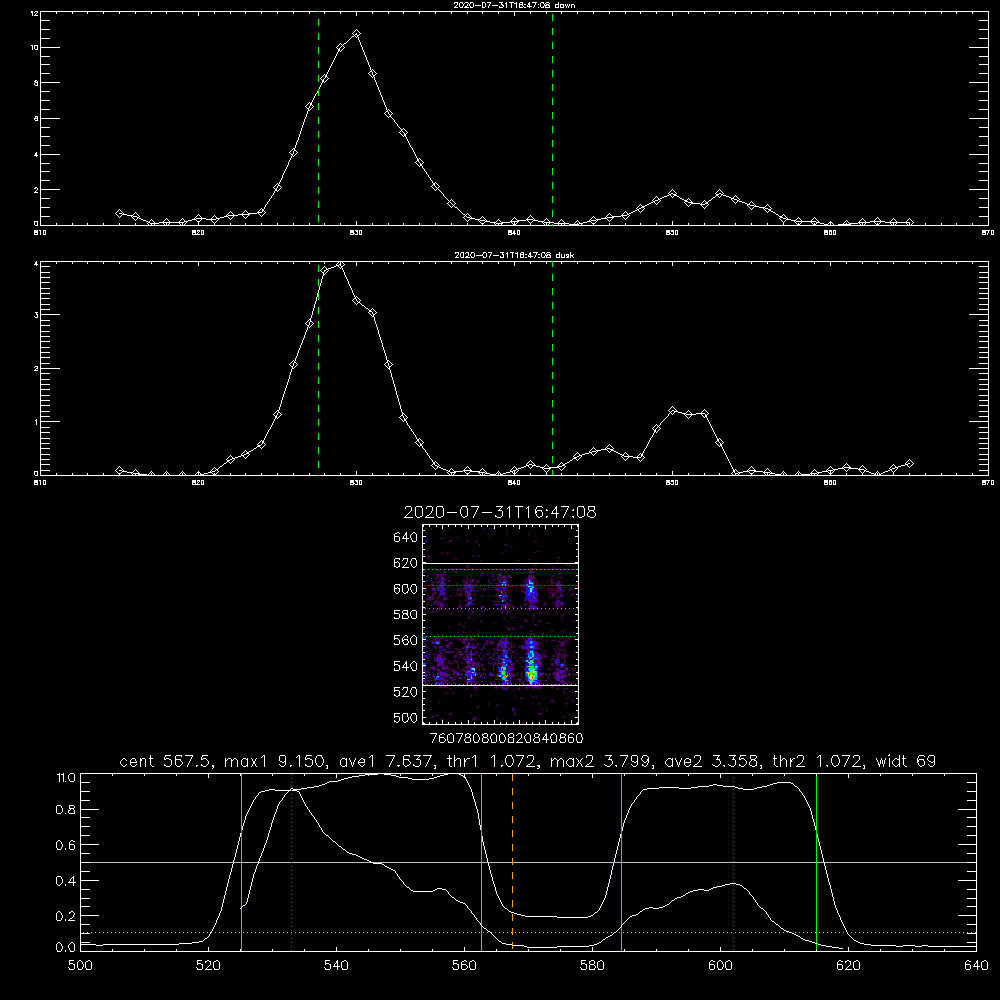Click the 'ave2 3.358' value in the stats line

click(x=711, y=761)
